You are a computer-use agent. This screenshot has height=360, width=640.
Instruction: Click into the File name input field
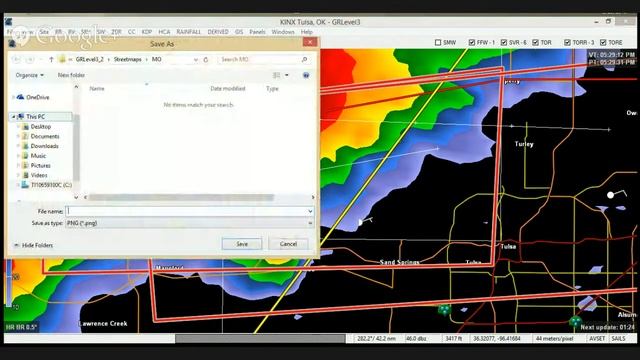point(186,211)
